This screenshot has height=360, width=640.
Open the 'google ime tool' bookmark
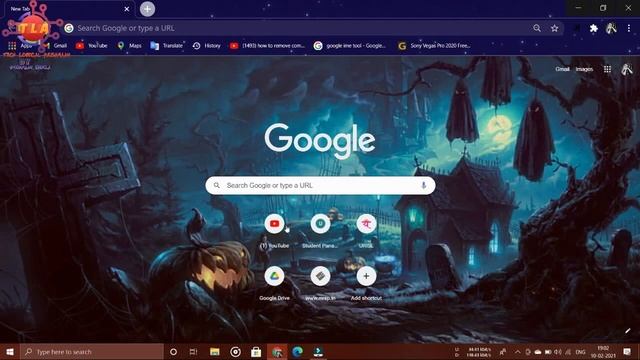click(x=350, y=46)
